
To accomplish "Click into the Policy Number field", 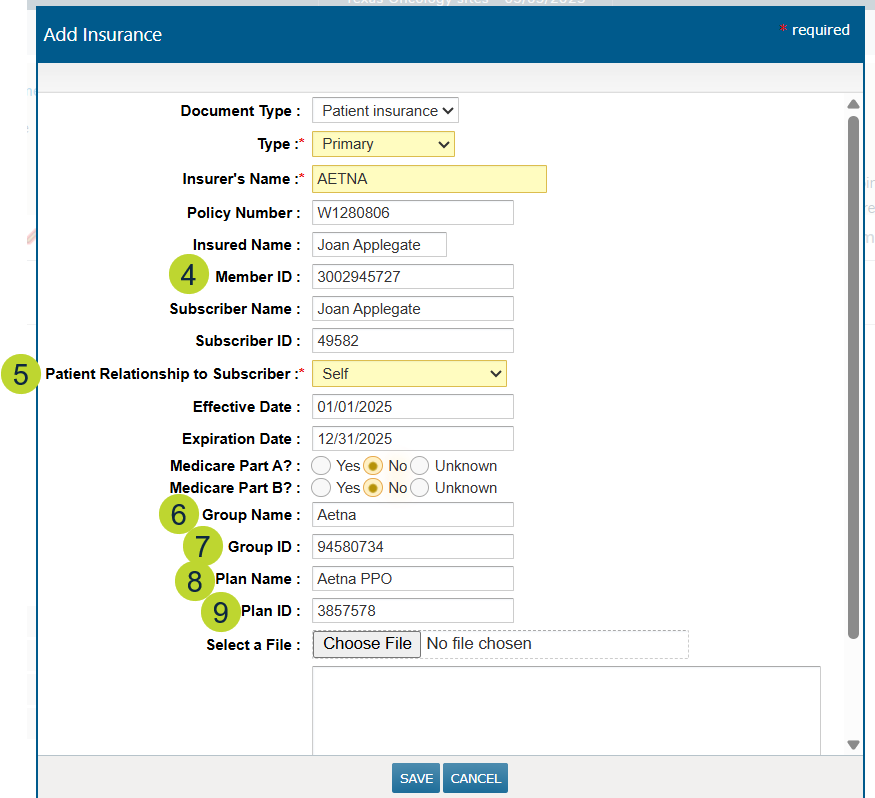I will coord(412,213).
